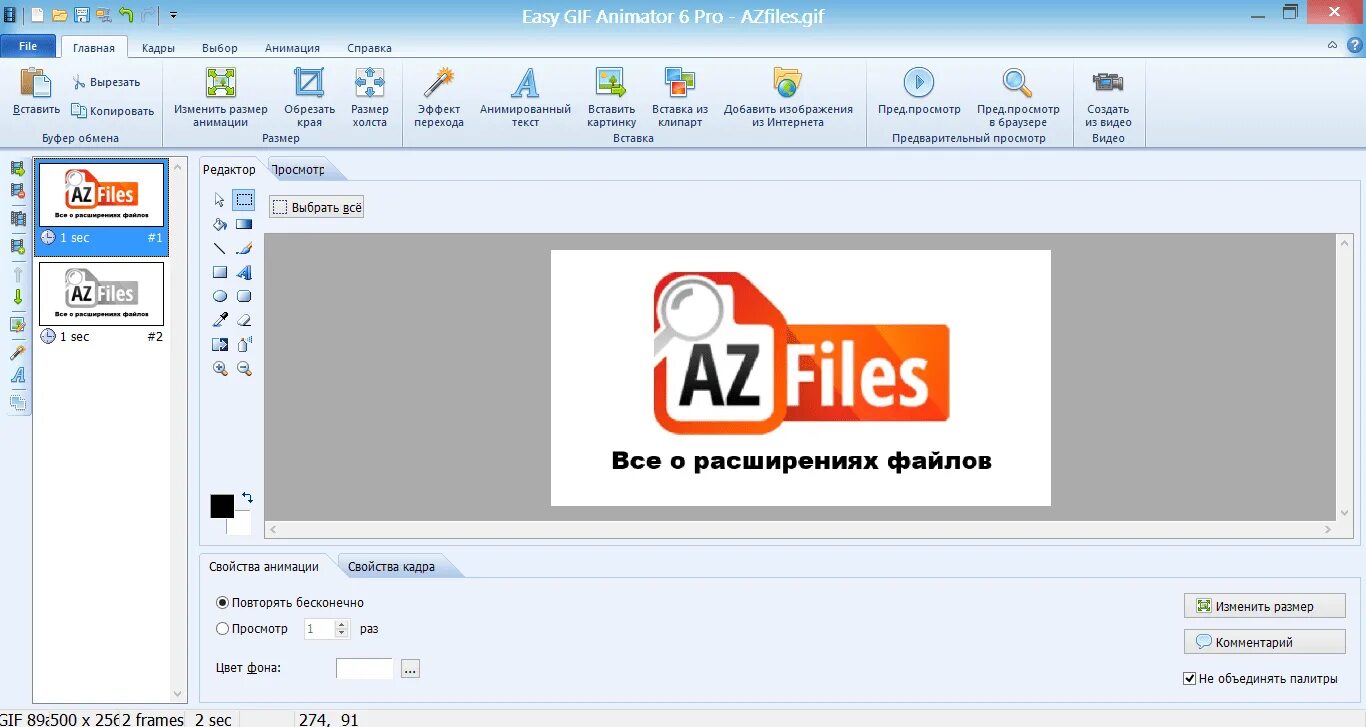
Task: Click the Цвет фона white swatch
Action: 365,668
